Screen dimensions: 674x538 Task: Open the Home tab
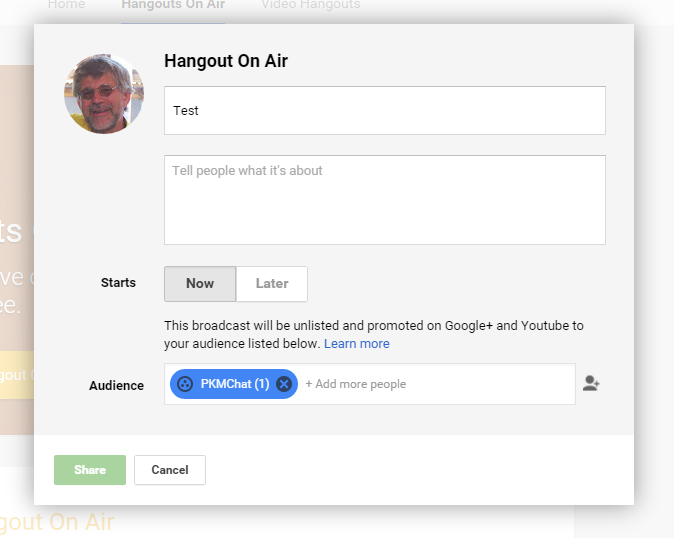pos(67,6)
